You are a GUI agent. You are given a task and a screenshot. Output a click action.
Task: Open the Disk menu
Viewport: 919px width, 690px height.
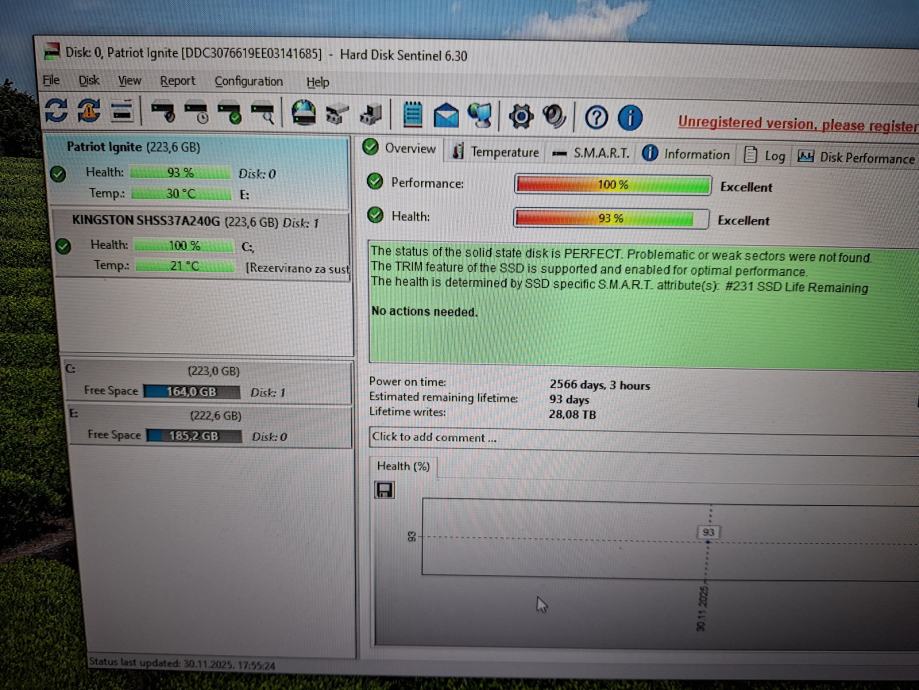[x=89, y=80]
